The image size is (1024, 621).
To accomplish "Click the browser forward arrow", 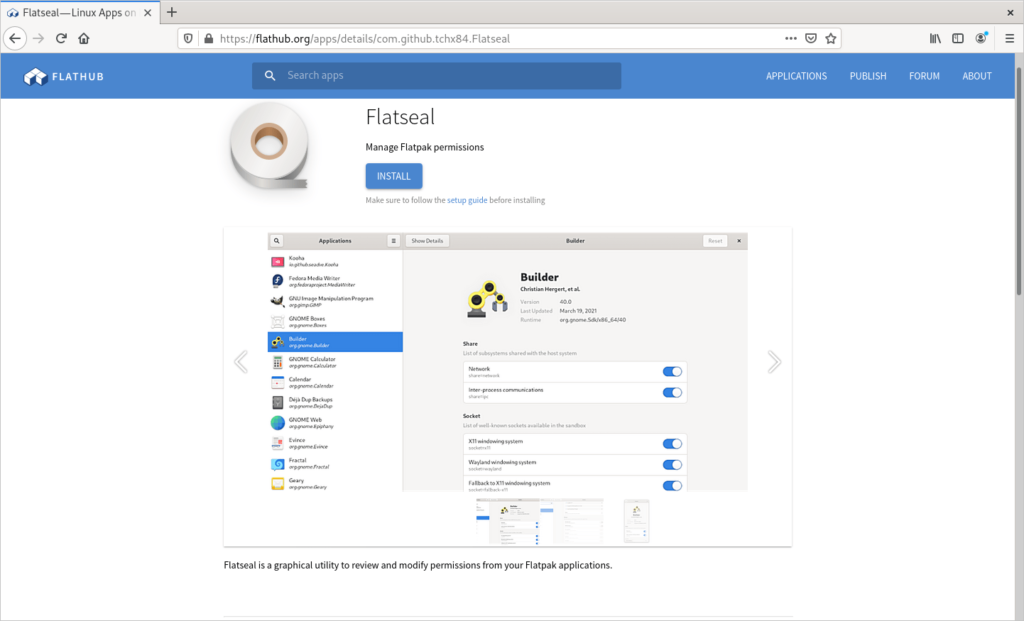I will [39, 39].
